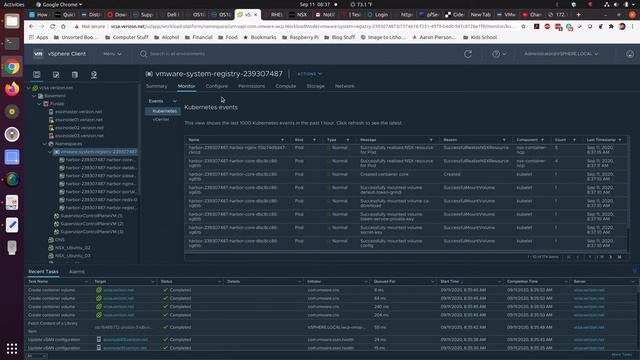Open a new Chrome tab
This screenshot has width=640, height=360.
click(578, 14)
